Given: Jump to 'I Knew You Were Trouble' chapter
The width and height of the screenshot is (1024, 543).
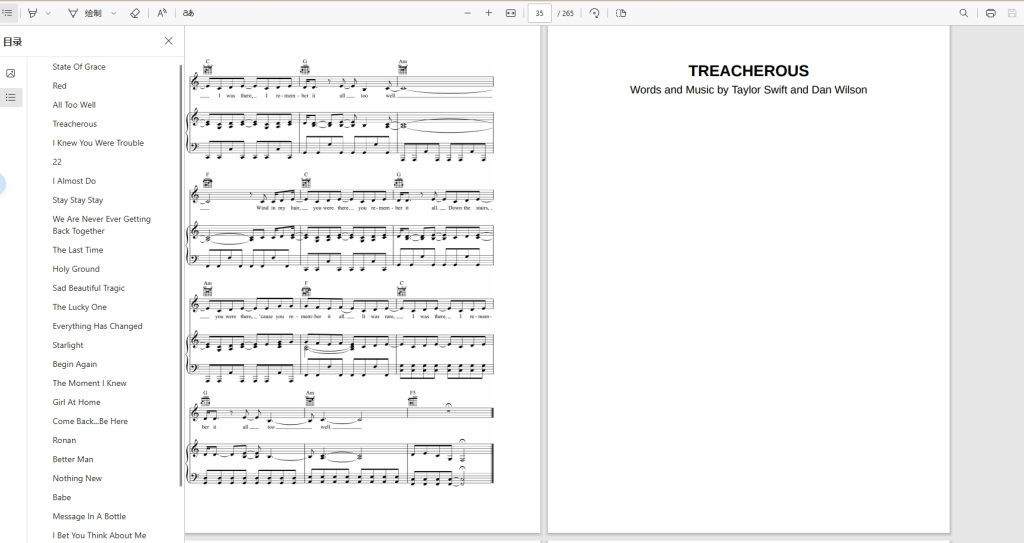Looking at the screenshot, I should click(x=98, y=143).
